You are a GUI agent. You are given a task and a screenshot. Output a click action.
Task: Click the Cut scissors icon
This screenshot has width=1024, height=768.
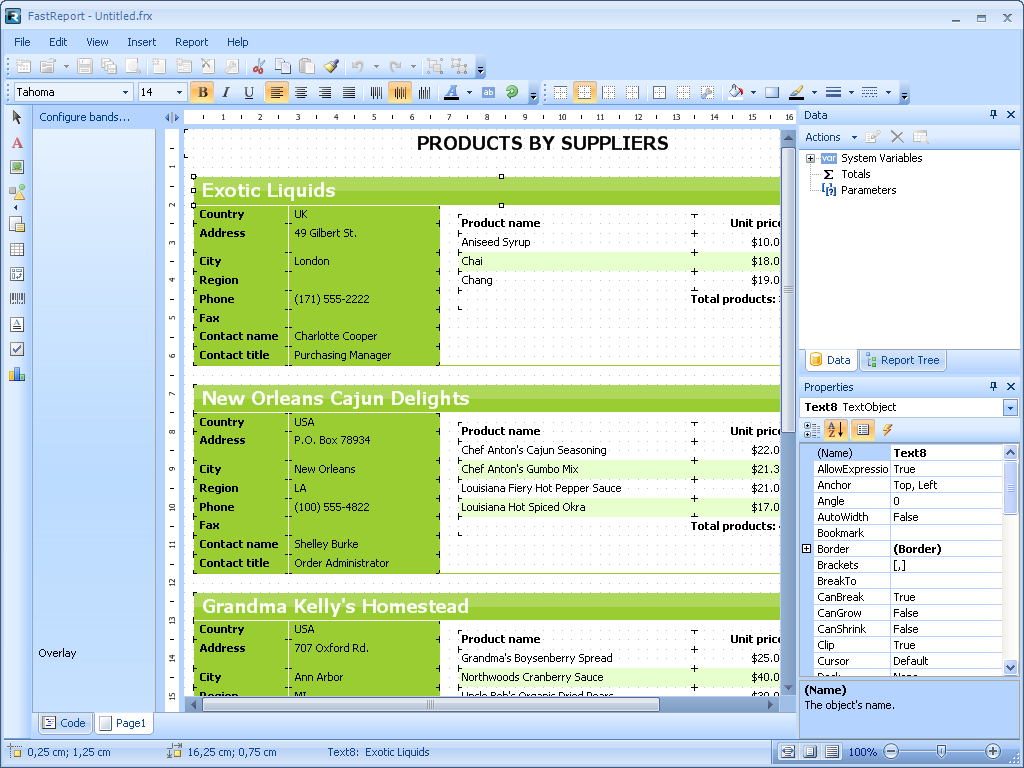click(258, 66)
